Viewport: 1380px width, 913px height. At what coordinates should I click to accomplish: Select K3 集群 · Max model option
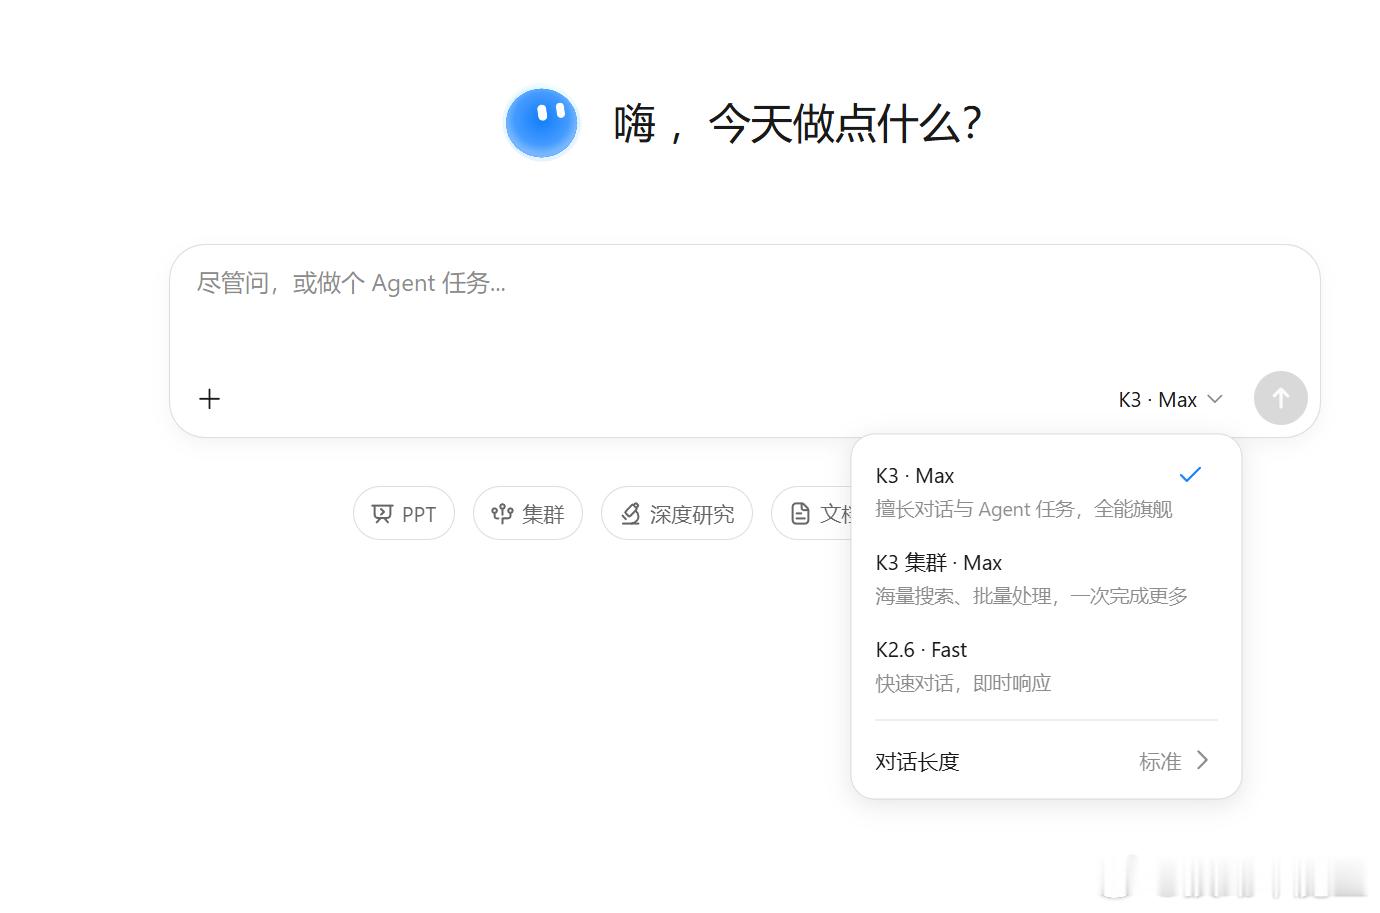coord(1046,579)
